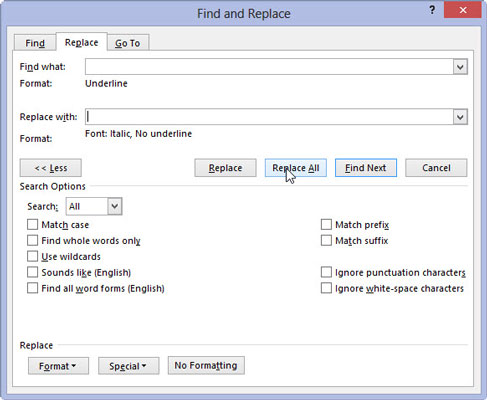The width and height of the screenshot is (487, 400).
Task: Click the Replace button
Action: (225, 168)
